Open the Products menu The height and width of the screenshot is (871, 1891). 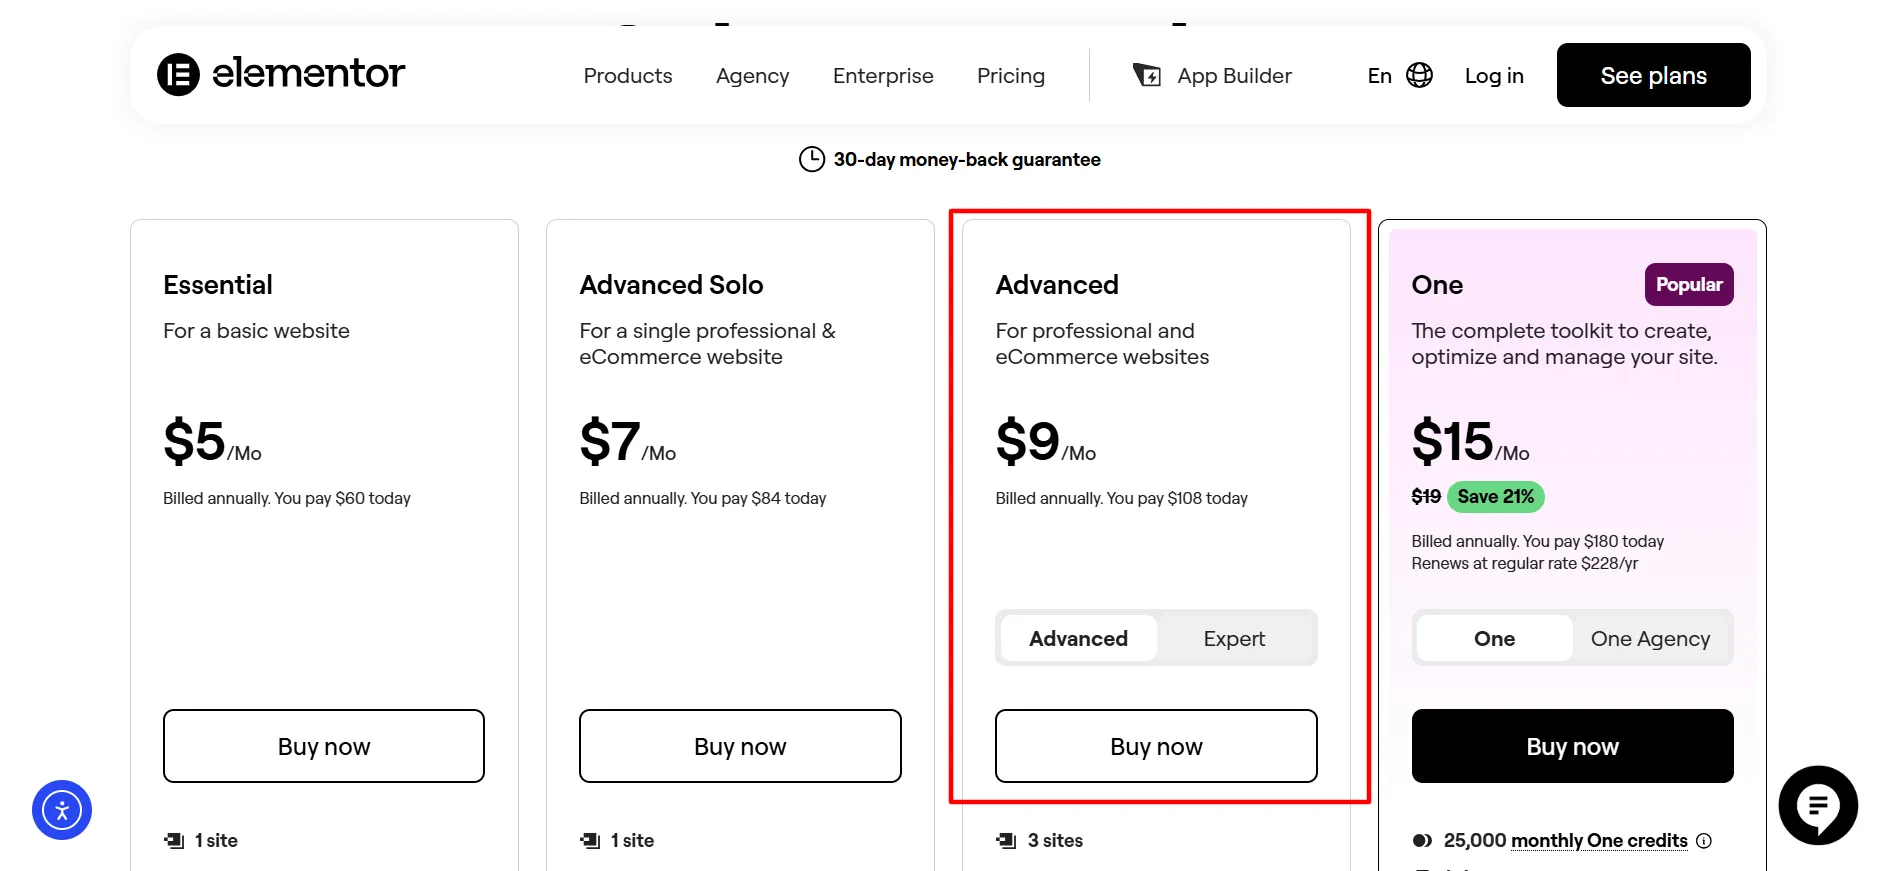628,76
